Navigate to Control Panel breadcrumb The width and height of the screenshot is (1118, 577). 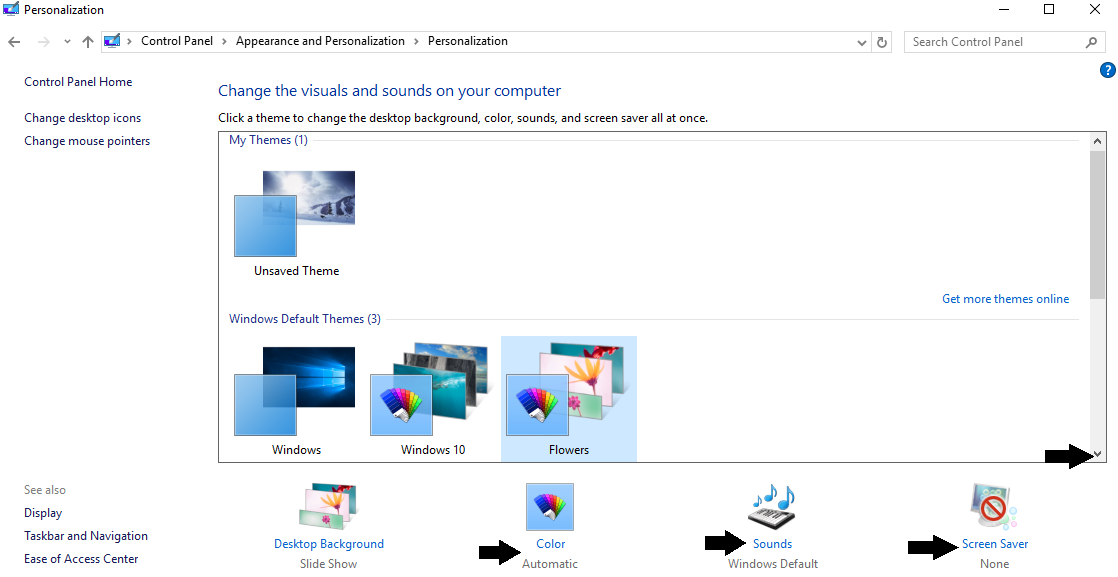(177, 42)
